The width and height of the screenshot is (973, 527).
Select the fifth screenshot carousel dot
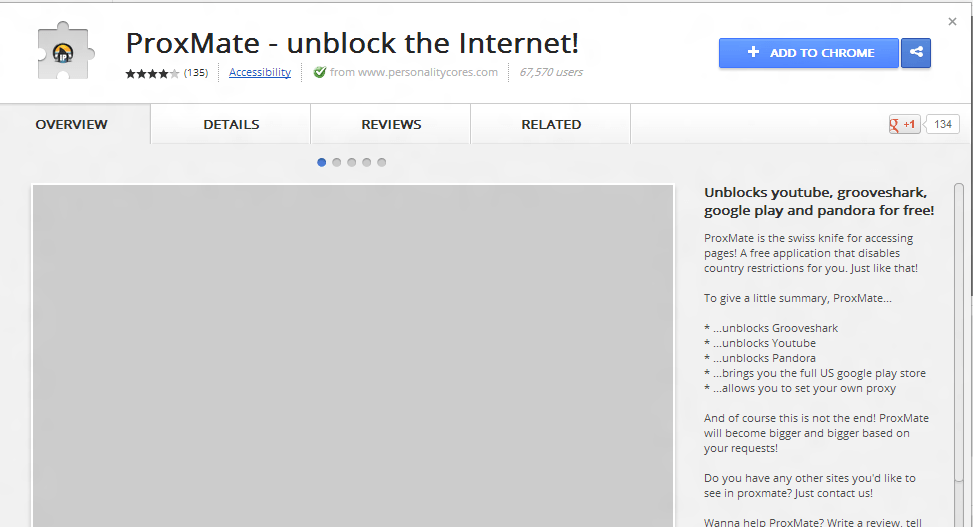[382, 163]
